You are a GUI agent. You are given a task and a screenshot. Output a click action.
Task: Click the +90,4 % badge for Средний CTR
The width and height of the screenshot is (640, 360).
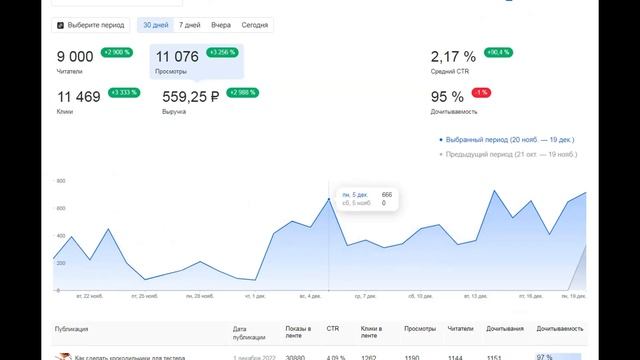click(498, 52)
